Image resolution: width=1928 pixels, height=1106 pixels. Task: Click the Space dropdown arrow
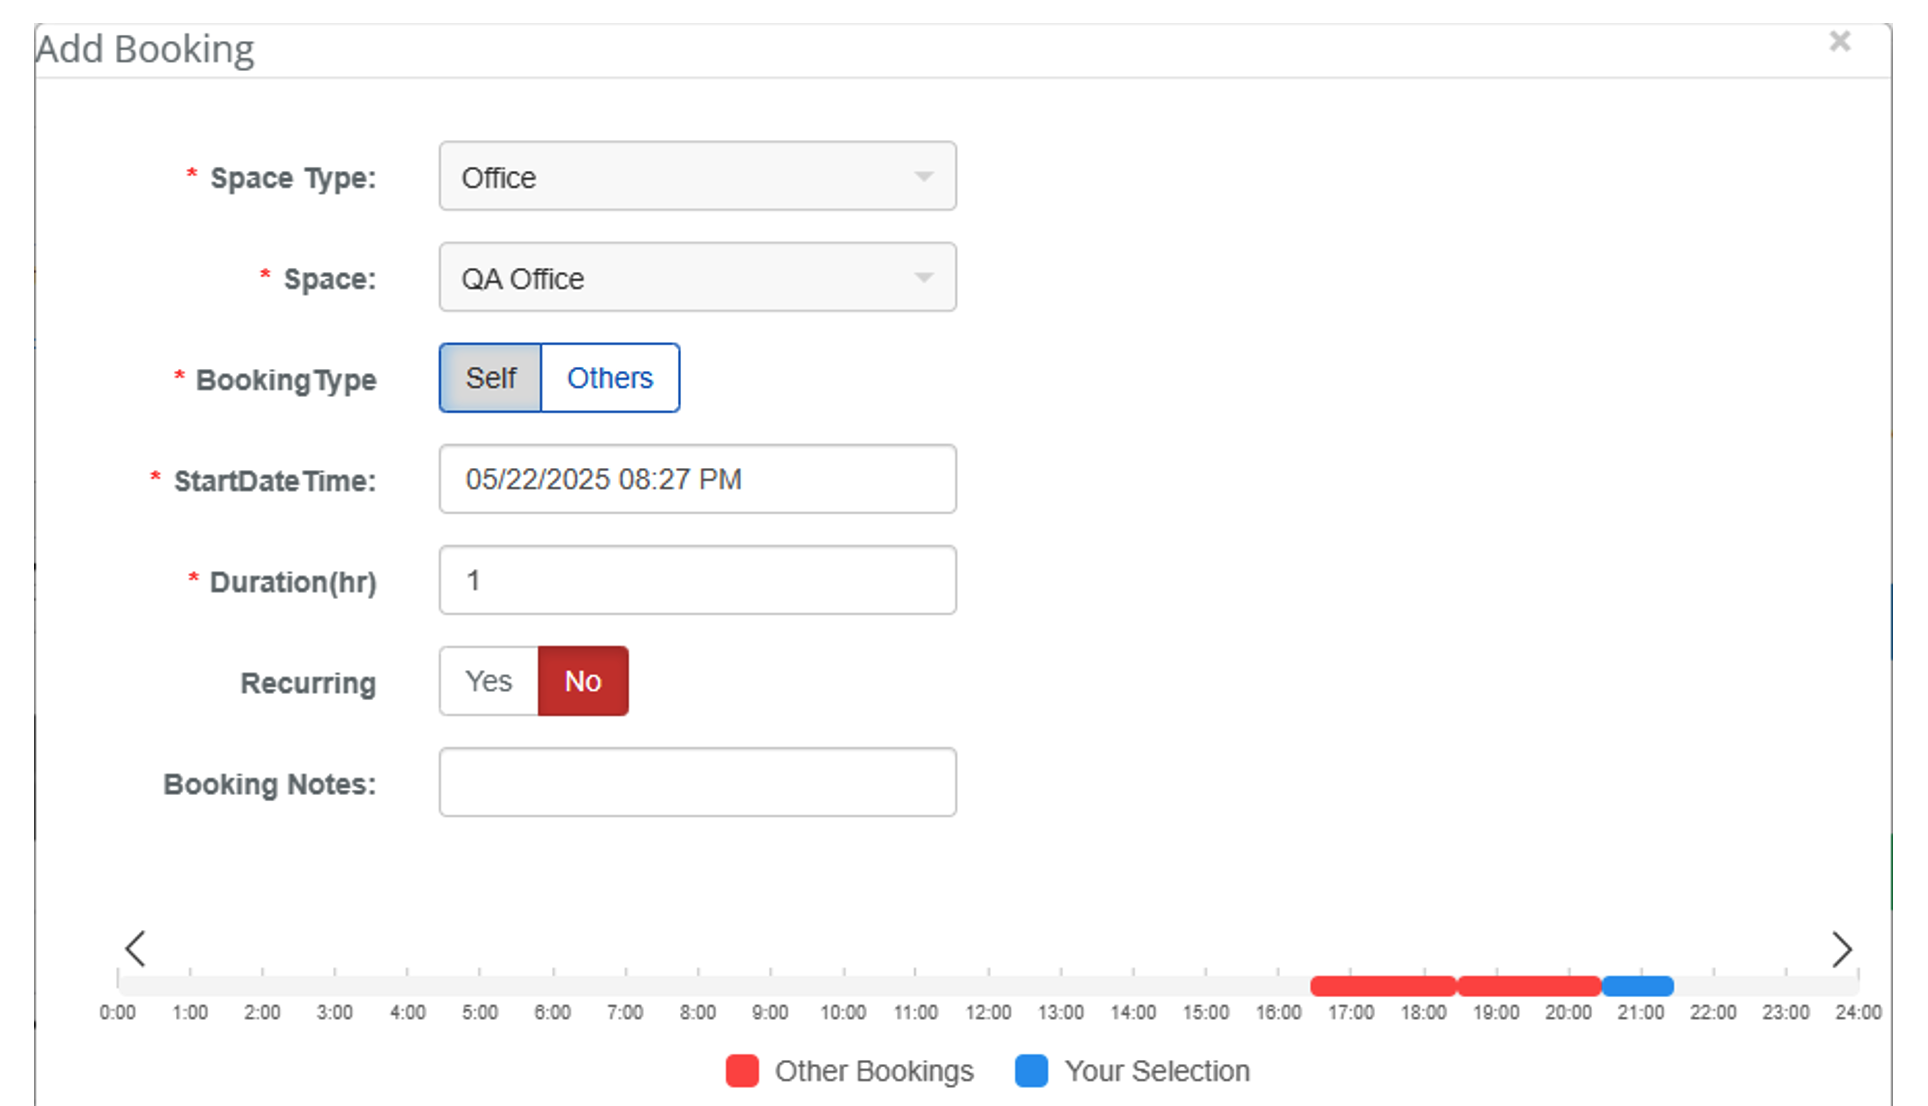[924, 278]
